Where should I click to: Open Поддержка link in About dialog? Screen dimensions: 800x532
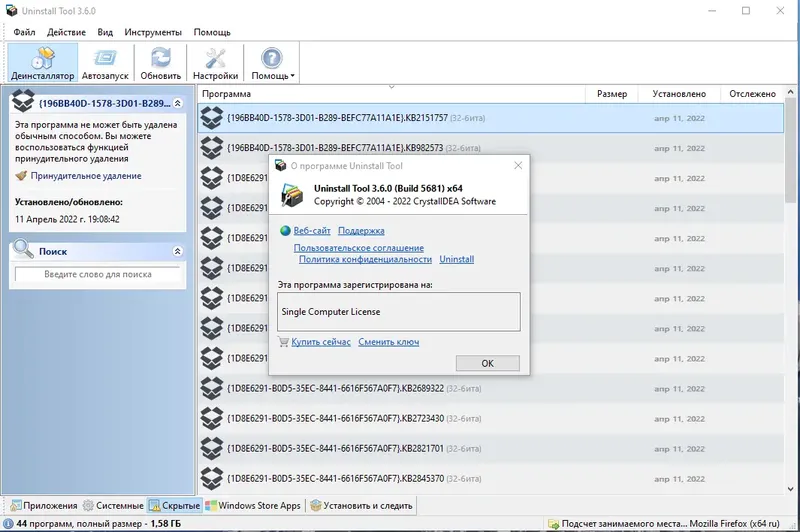coord(361,231)
